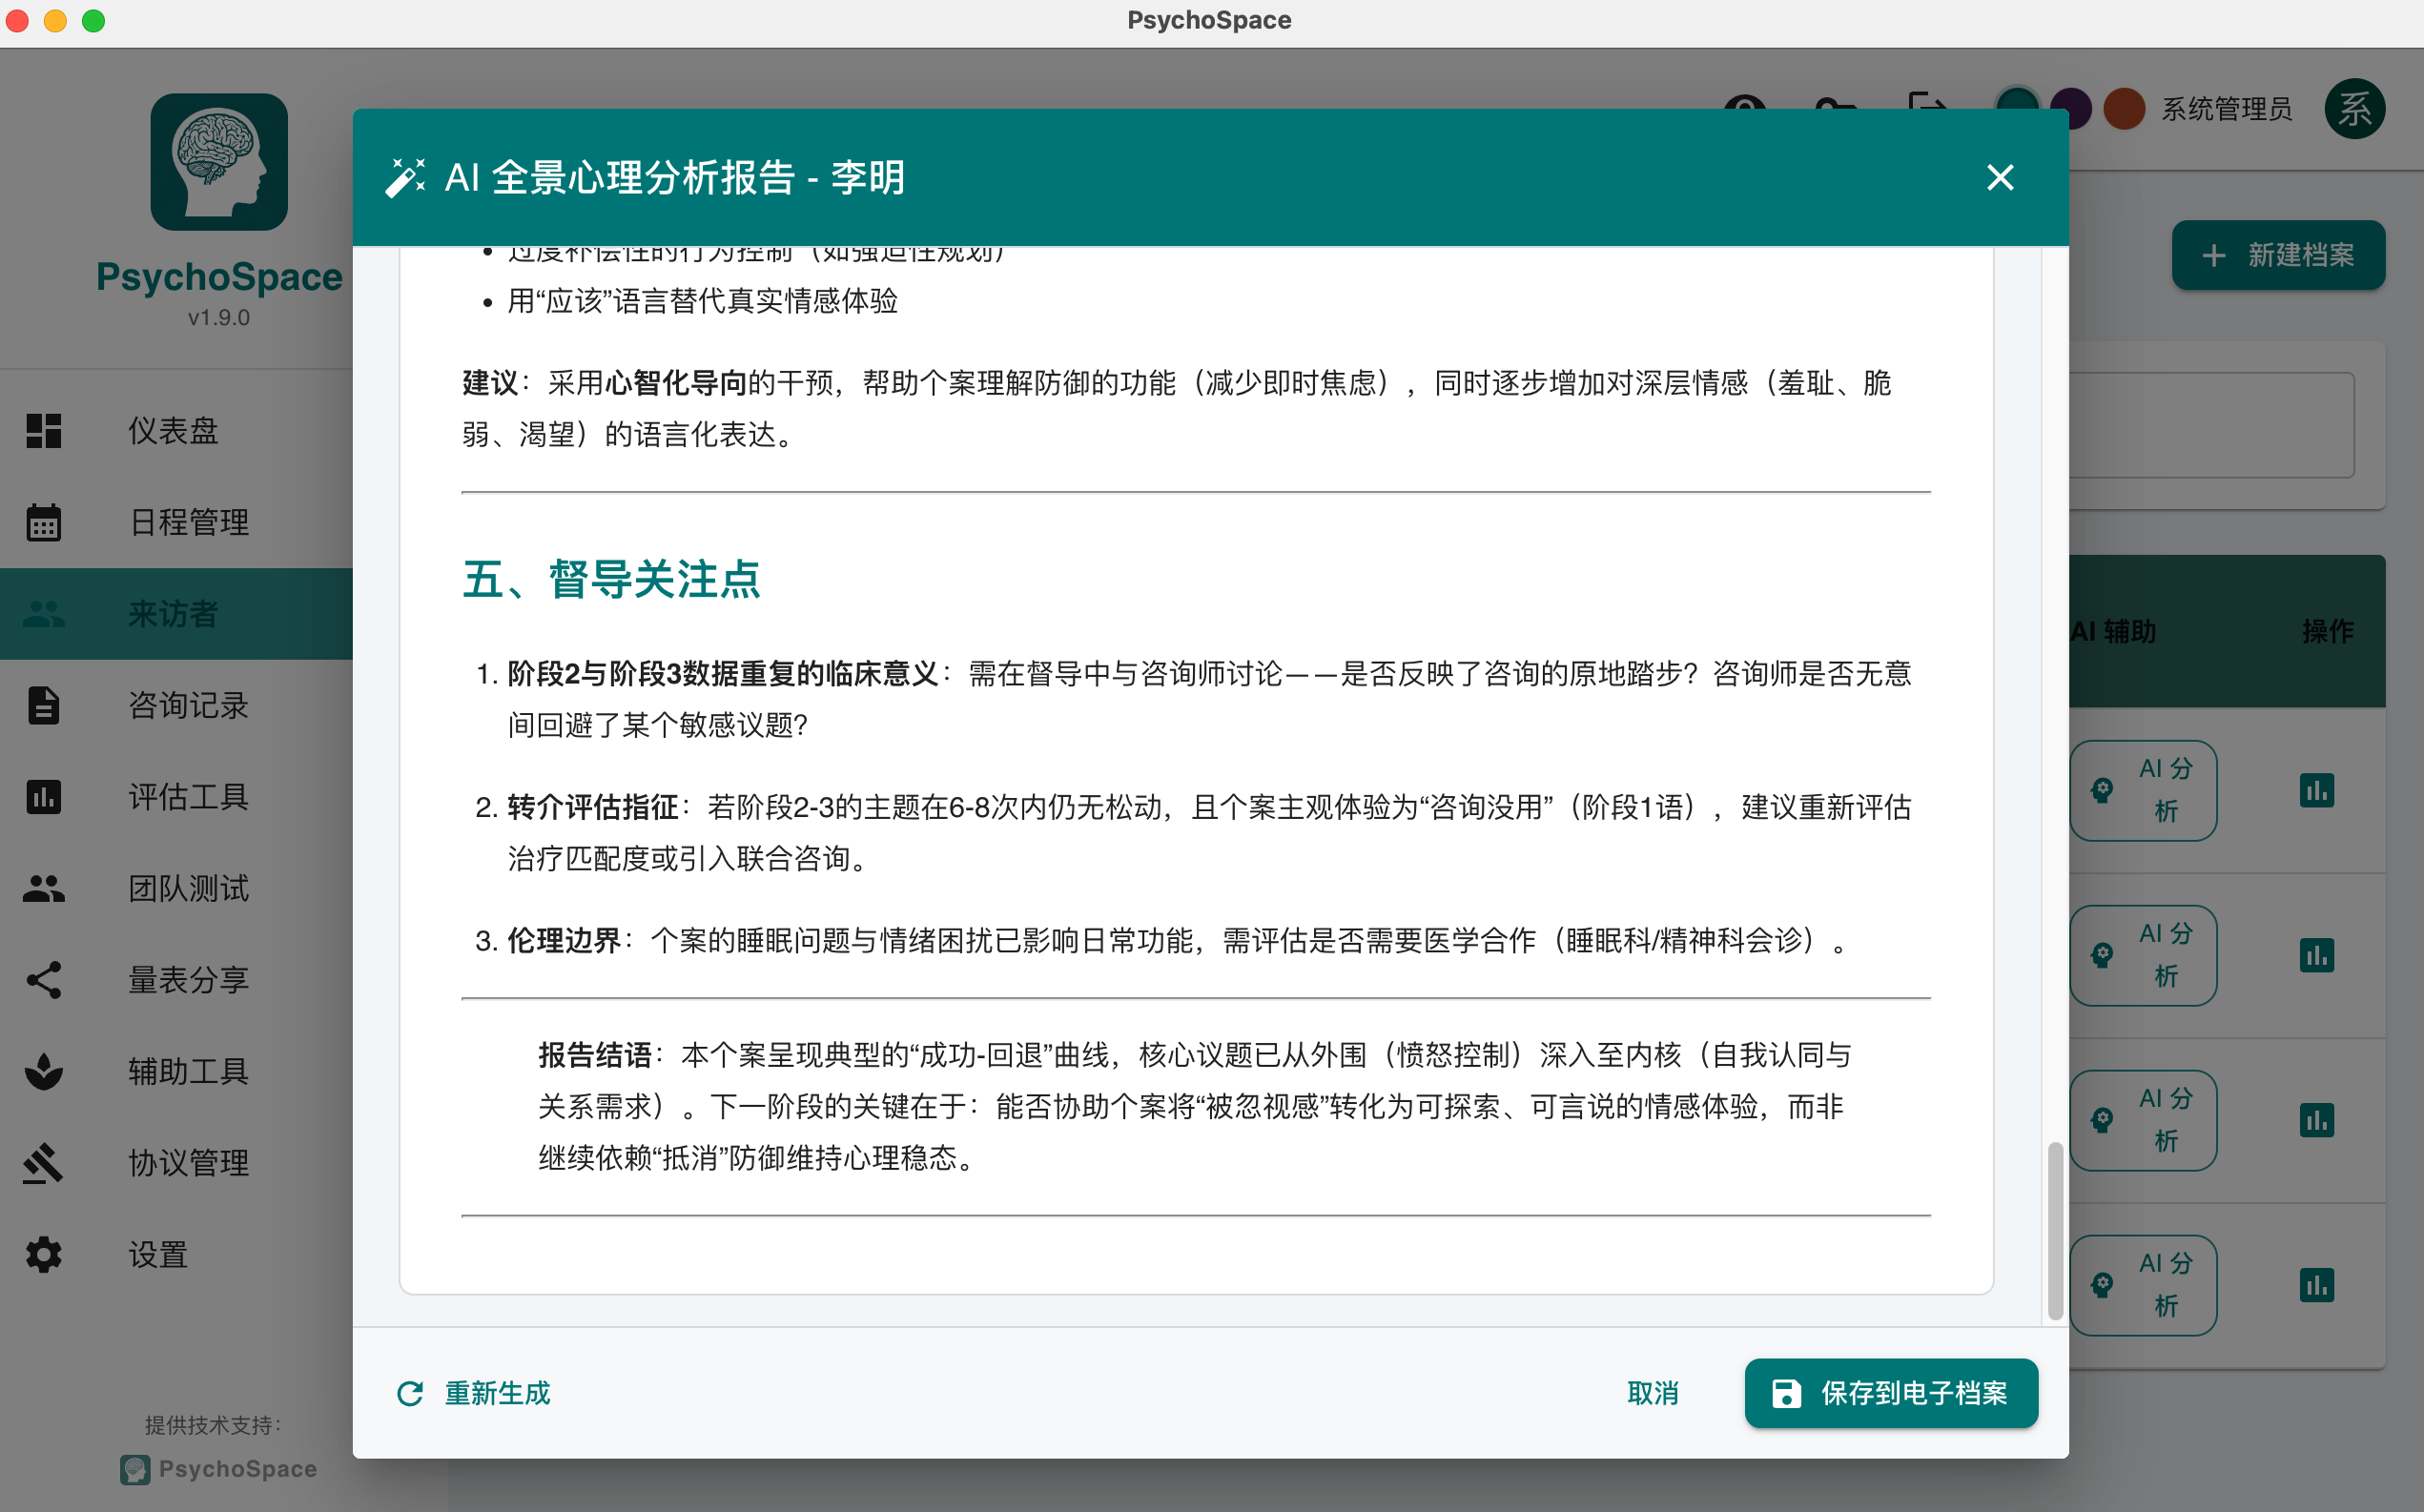Click the 咨询记录 document icon
Screen dimensions: 2424x1512
tap(44, 705)
